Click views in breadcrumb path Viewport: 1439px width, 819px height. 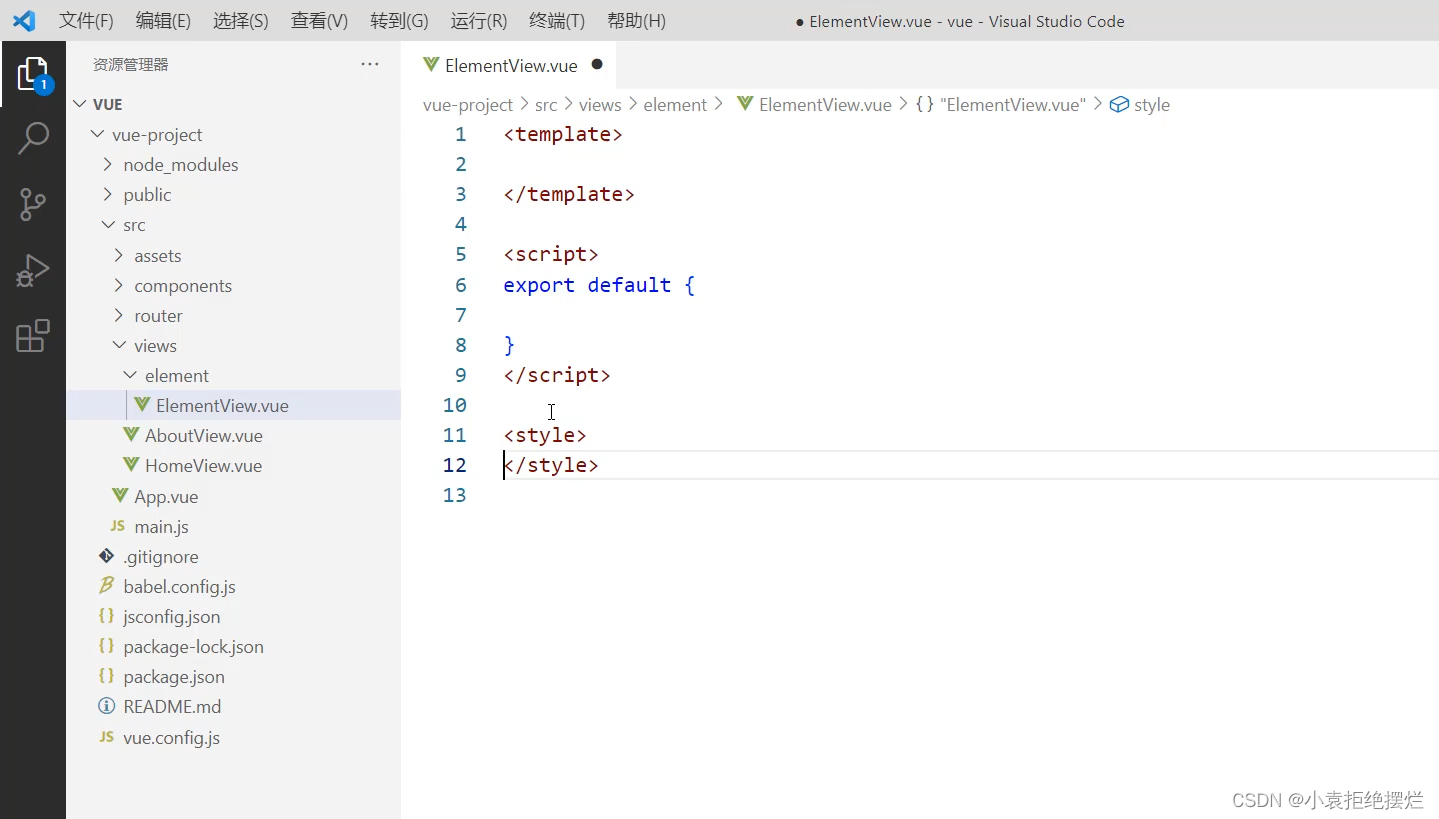(x=600, y=104)
